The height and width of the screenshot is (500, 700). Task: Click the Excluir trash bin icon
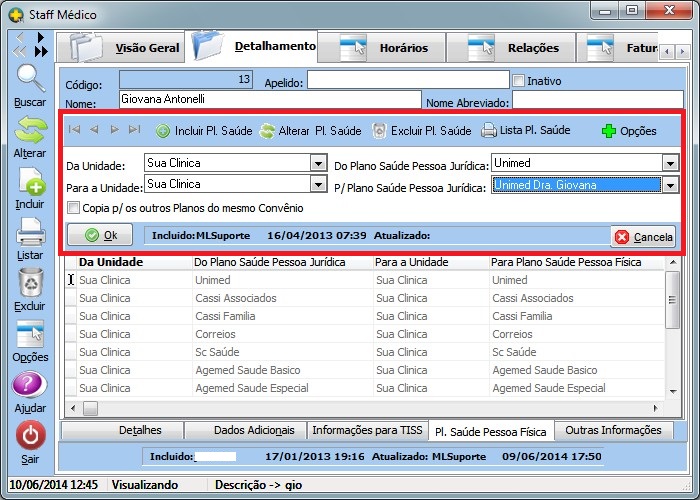tap(30, 284)
